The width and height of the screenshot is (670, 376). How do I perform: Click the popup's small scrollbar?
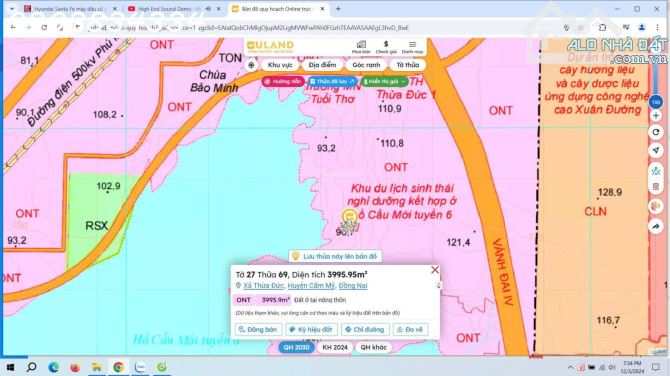coord(438,285)
